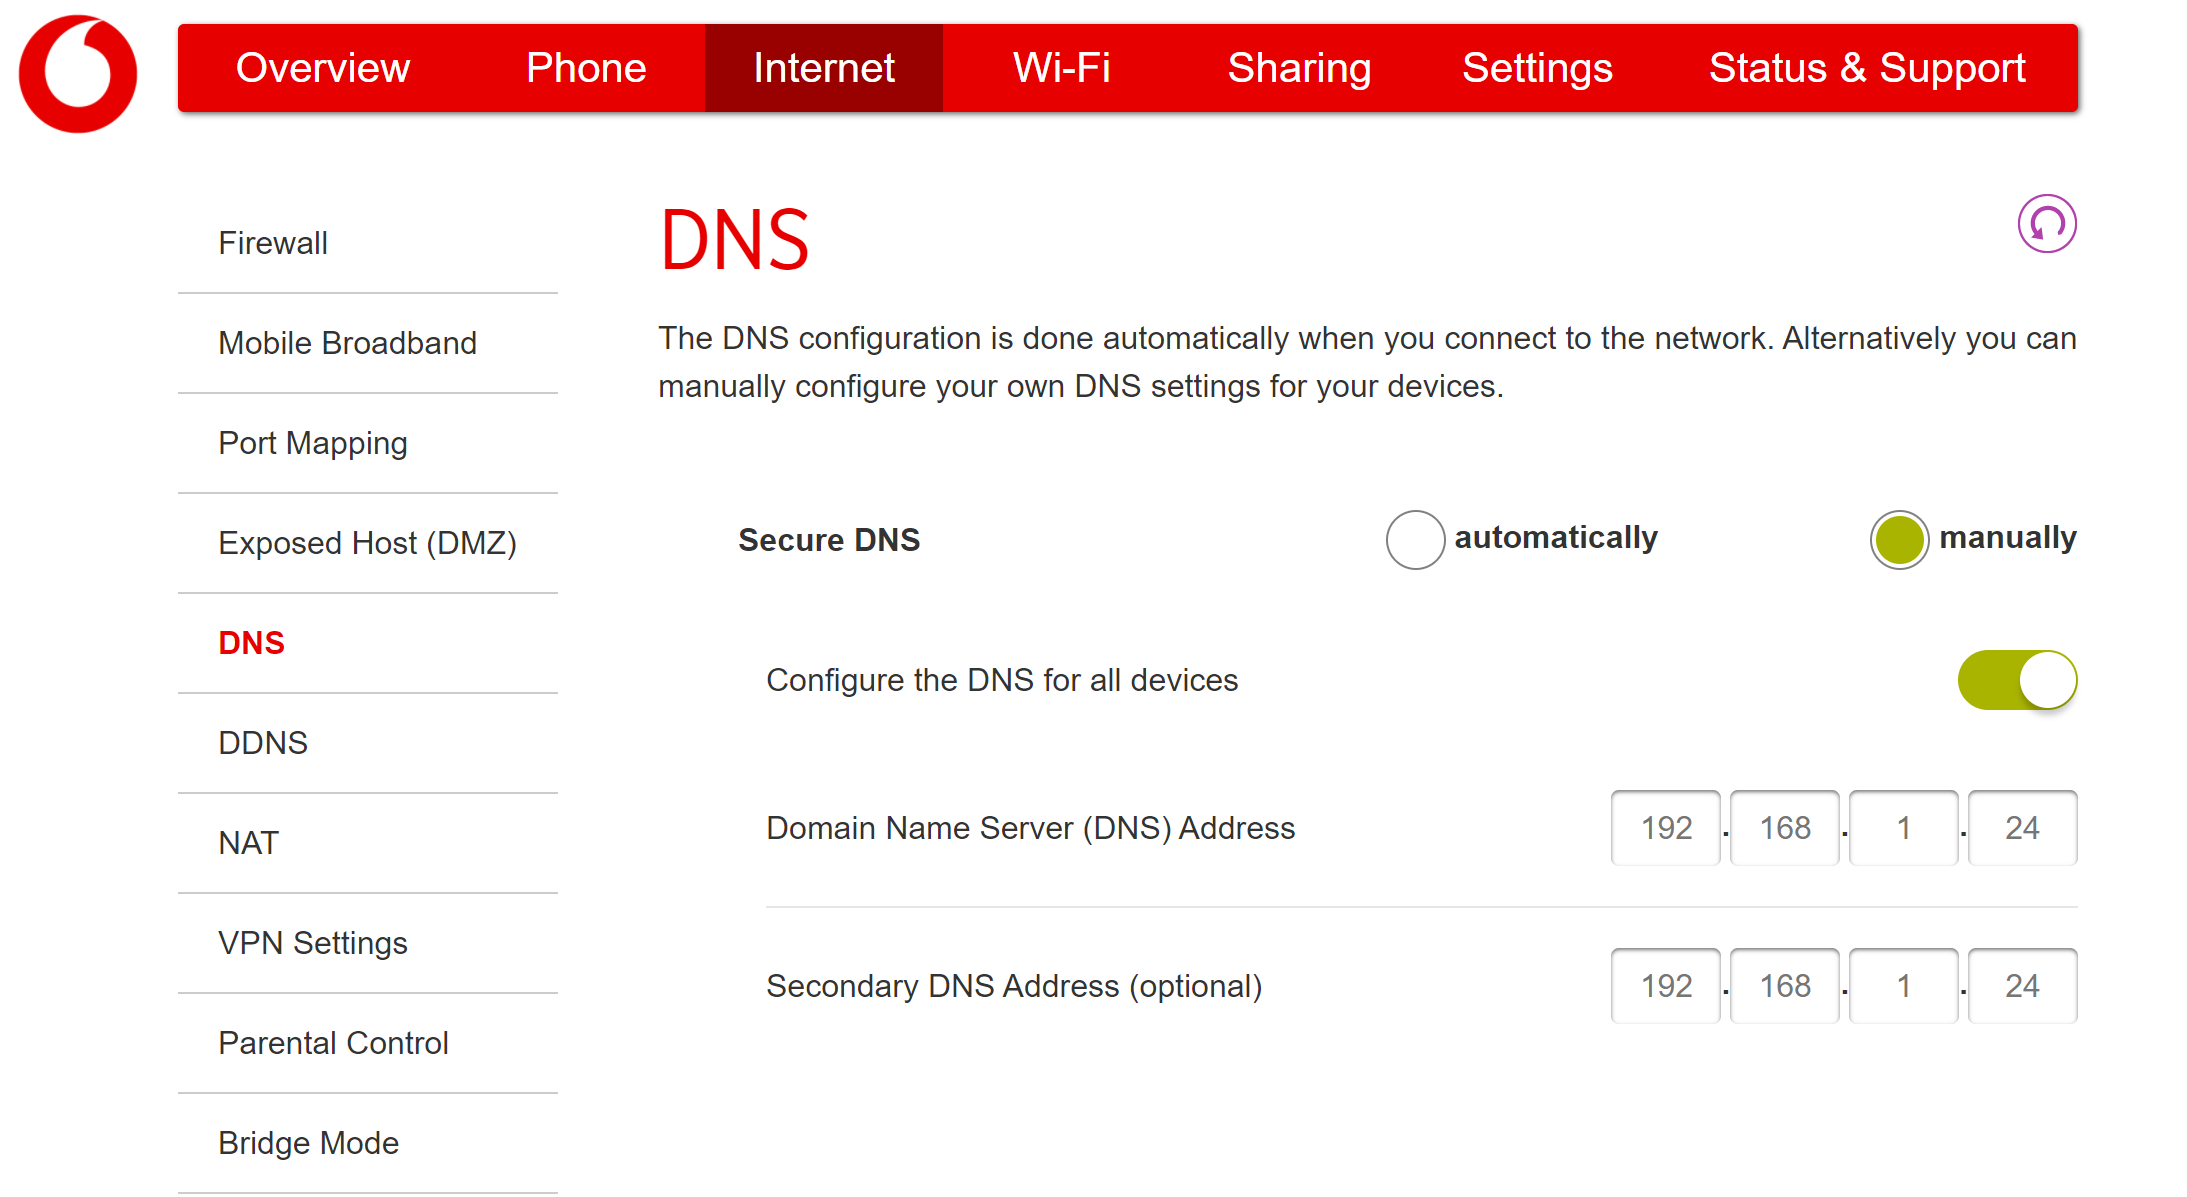
Task: Select the automatically radio button
Action: (1415, 540)
